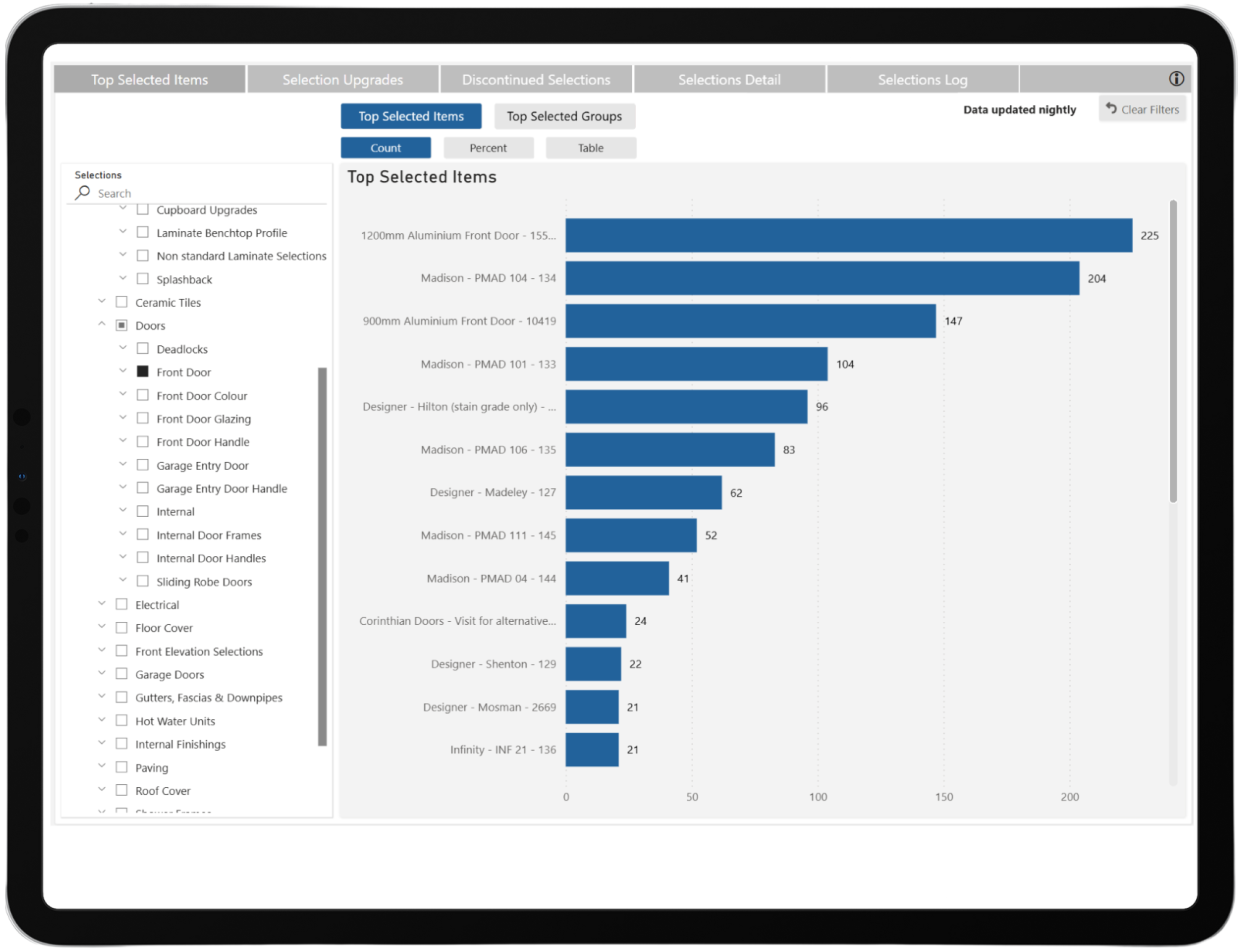
Task: Show the Percent view
Action: tap(488, 147)
